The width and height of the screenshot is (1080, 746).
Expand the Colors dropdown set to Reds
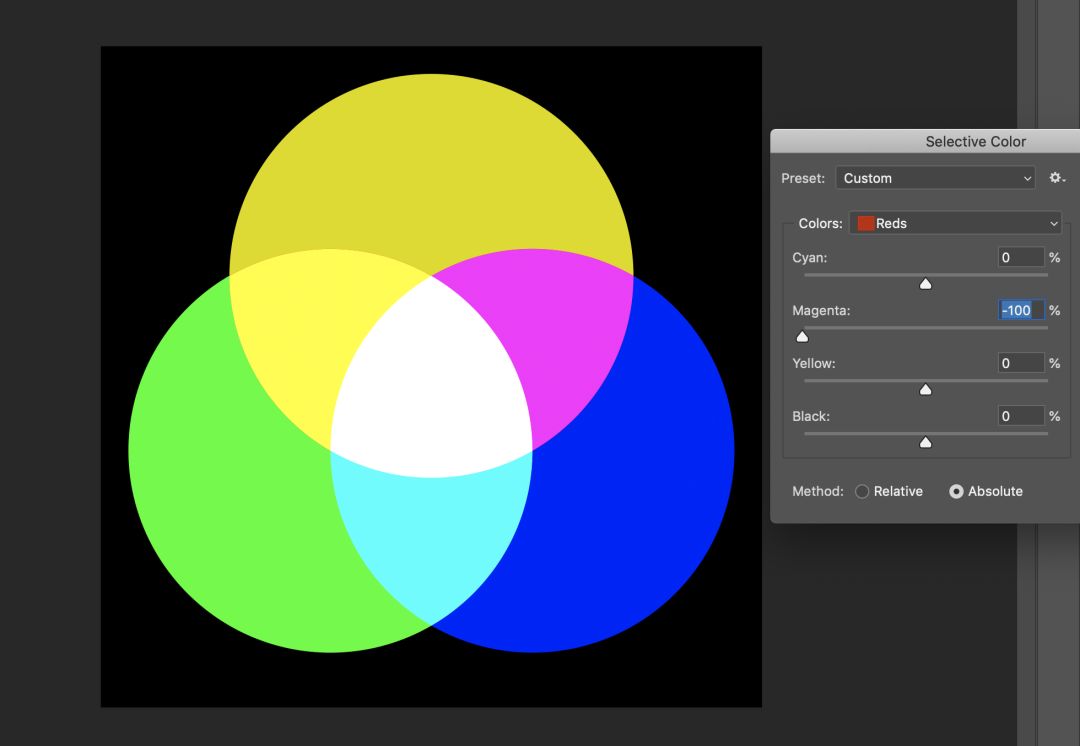point(955,223)
